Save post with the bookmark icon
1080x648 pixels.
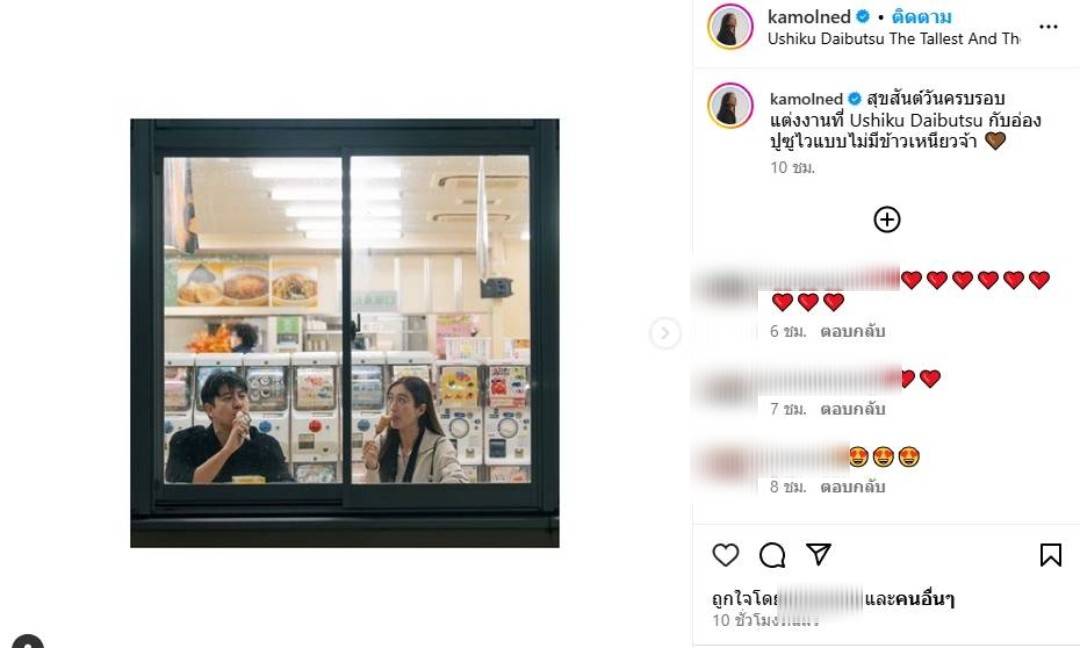tap(1050, 555)
